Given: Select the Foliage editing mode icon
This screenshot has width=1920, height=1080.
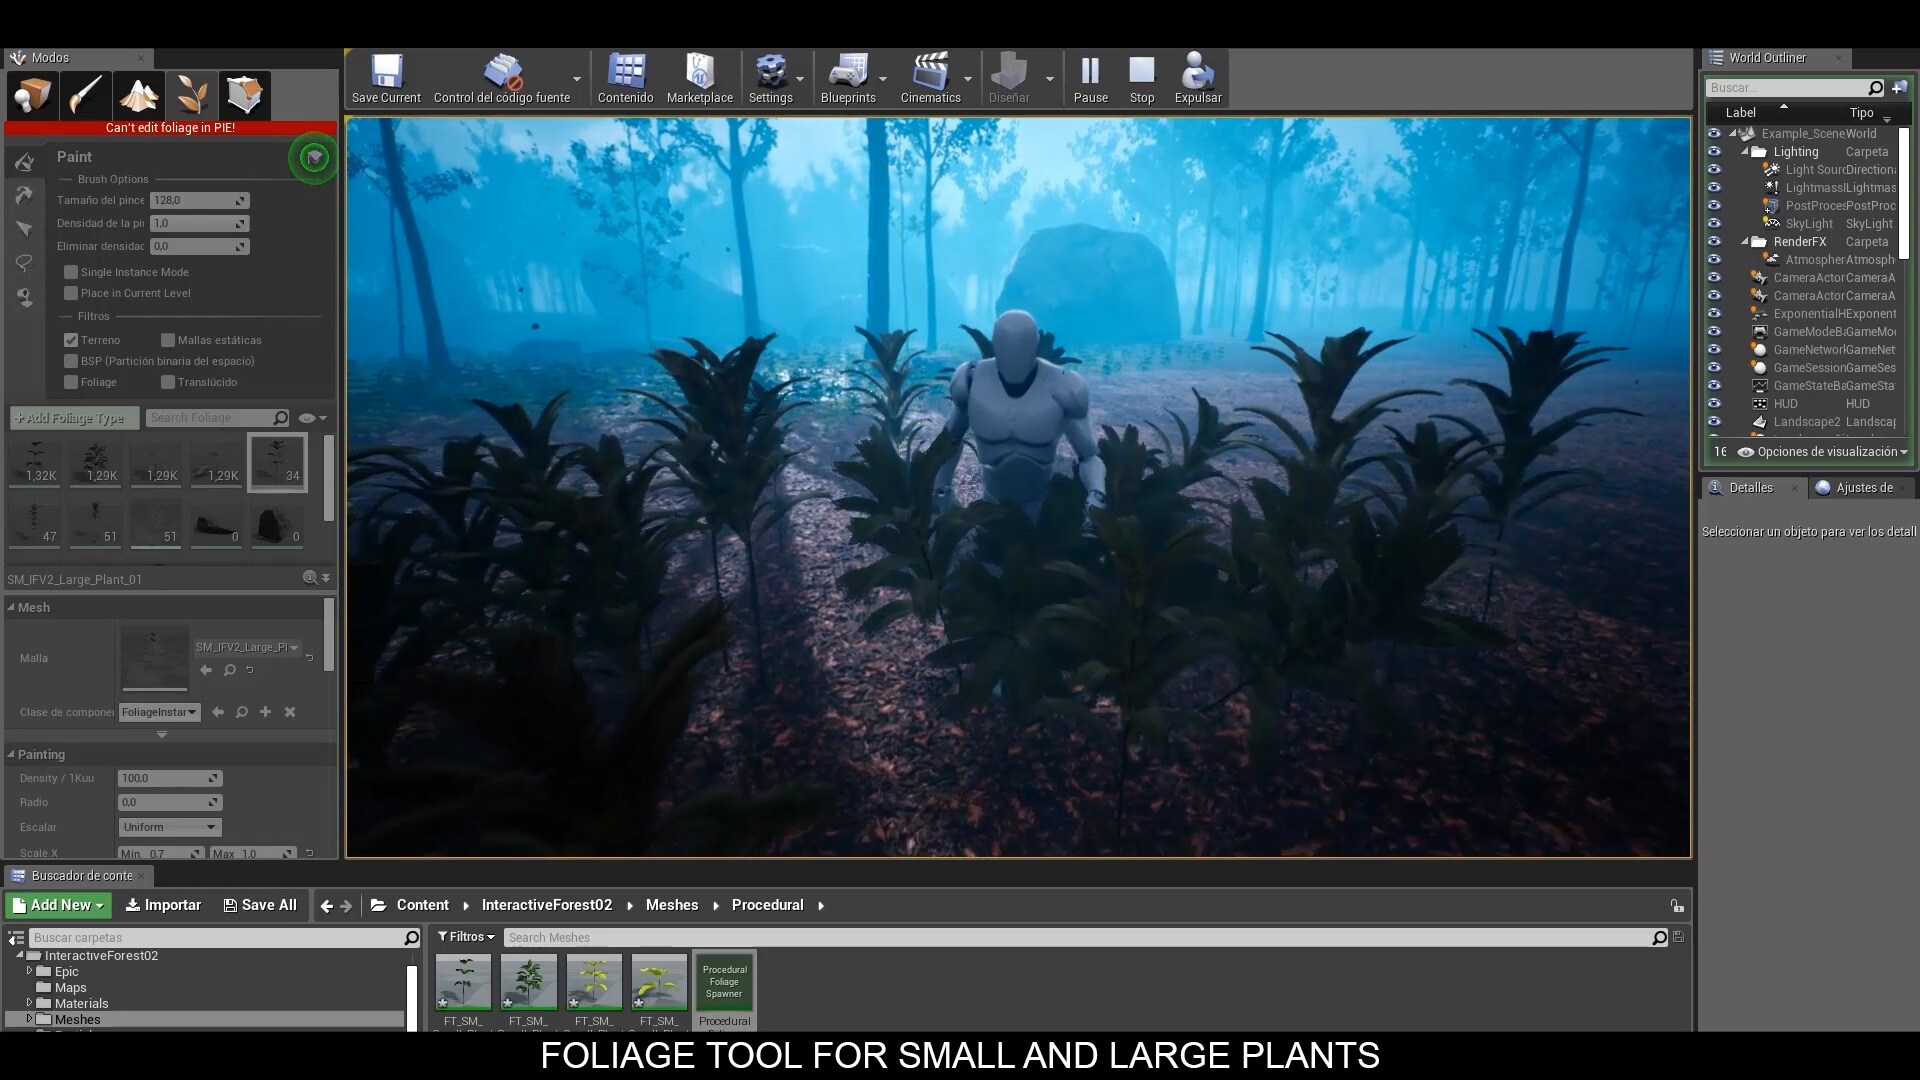Looking at the screenshot, I should [192, 95].
